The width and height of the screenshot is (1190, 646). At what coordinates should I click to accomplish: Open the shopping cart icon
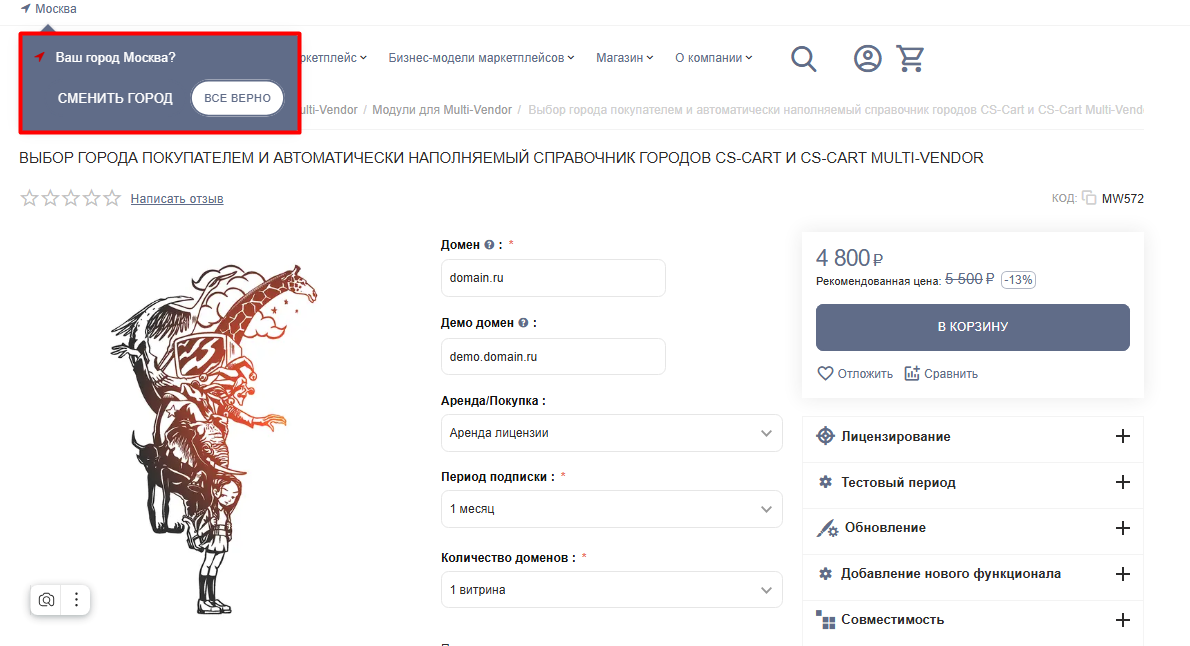pos(910,58)
